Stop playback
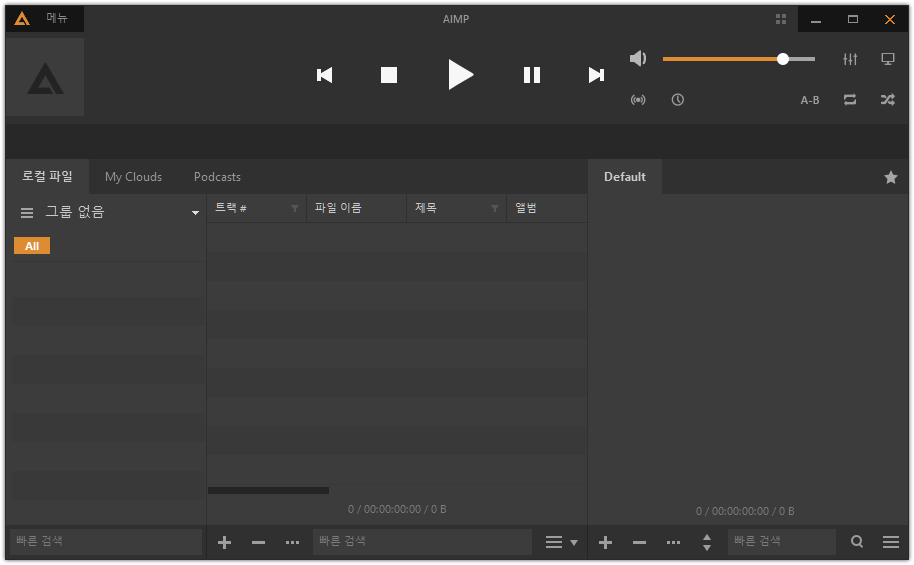This screenshot has height=565, width=914. (389, 75)
